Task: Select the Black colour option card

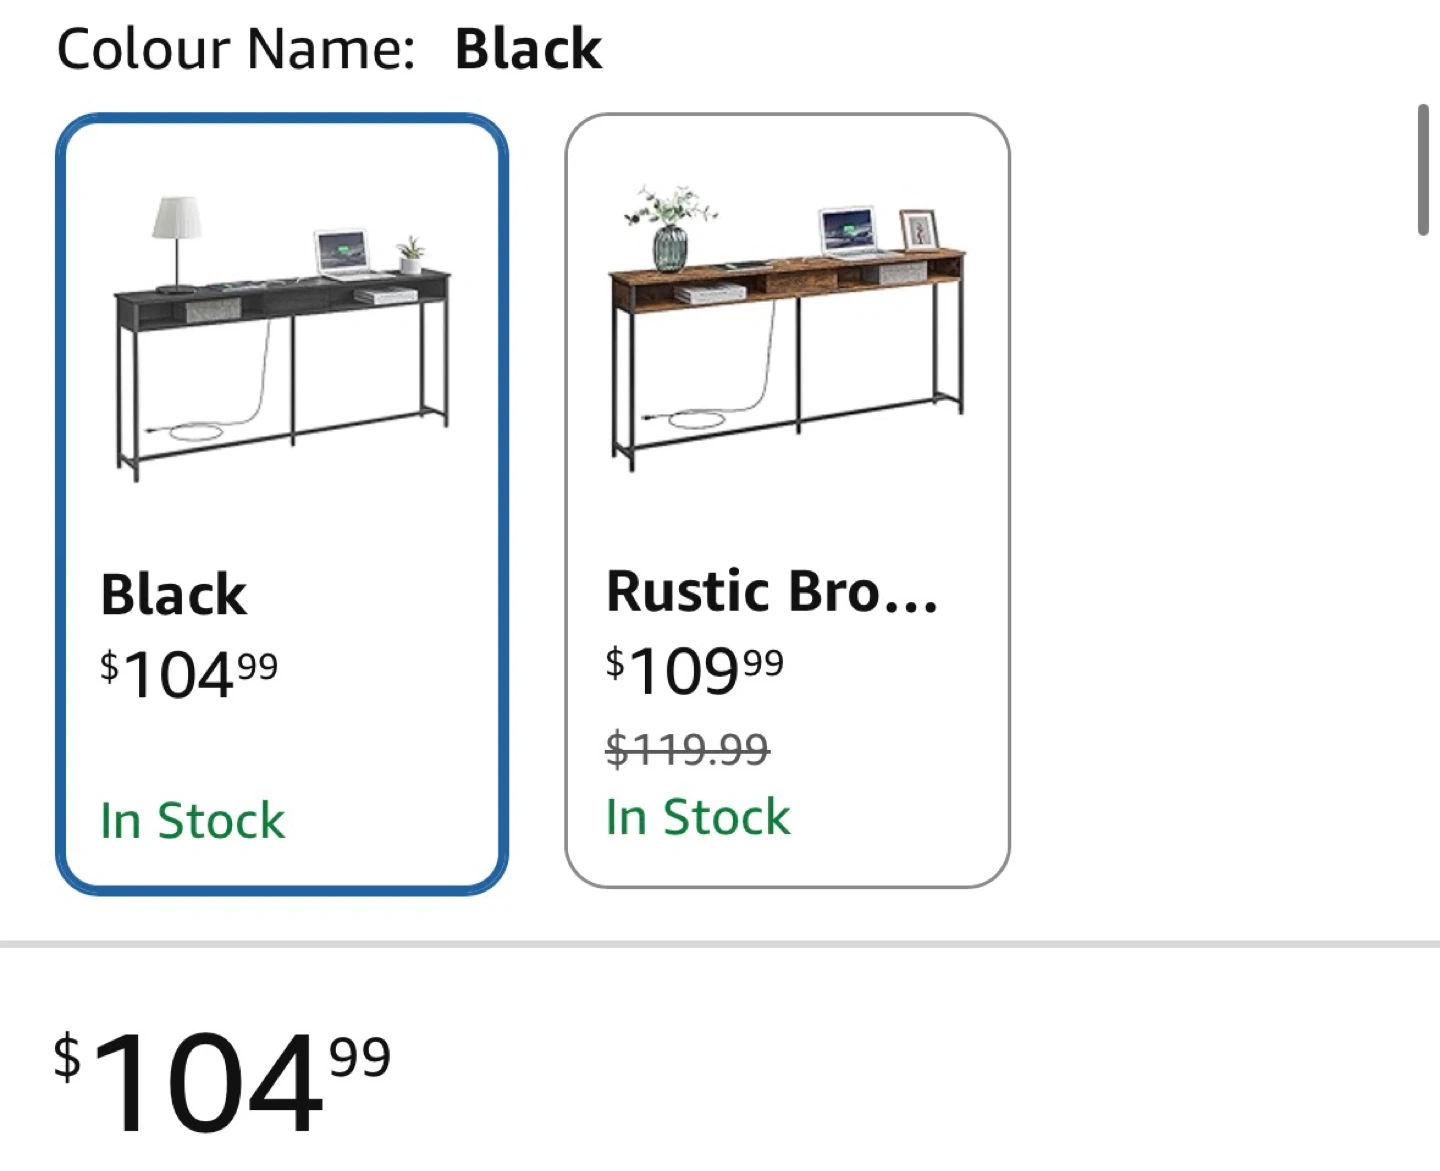Action: [x=281, y=503]
